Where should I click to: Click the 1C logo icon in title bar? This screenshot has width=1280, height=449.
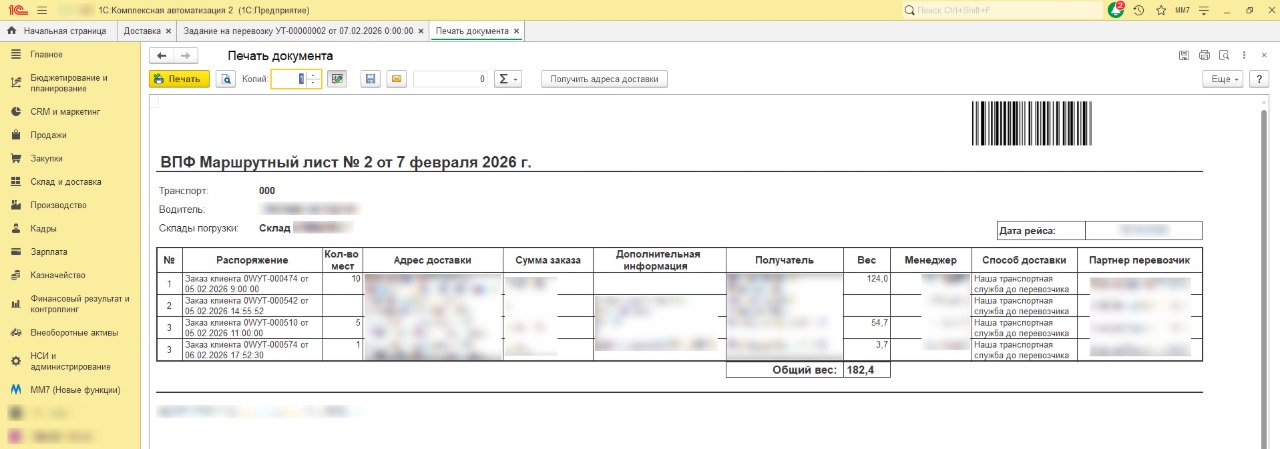tap(17, 9)
